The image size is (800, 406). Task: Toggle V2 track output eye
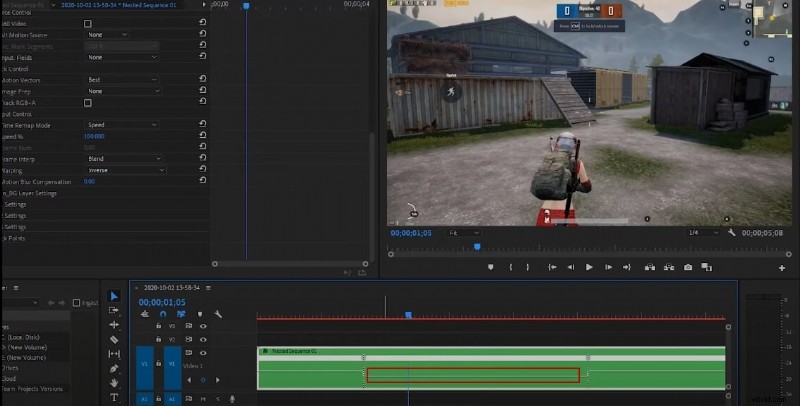[203, 339]
